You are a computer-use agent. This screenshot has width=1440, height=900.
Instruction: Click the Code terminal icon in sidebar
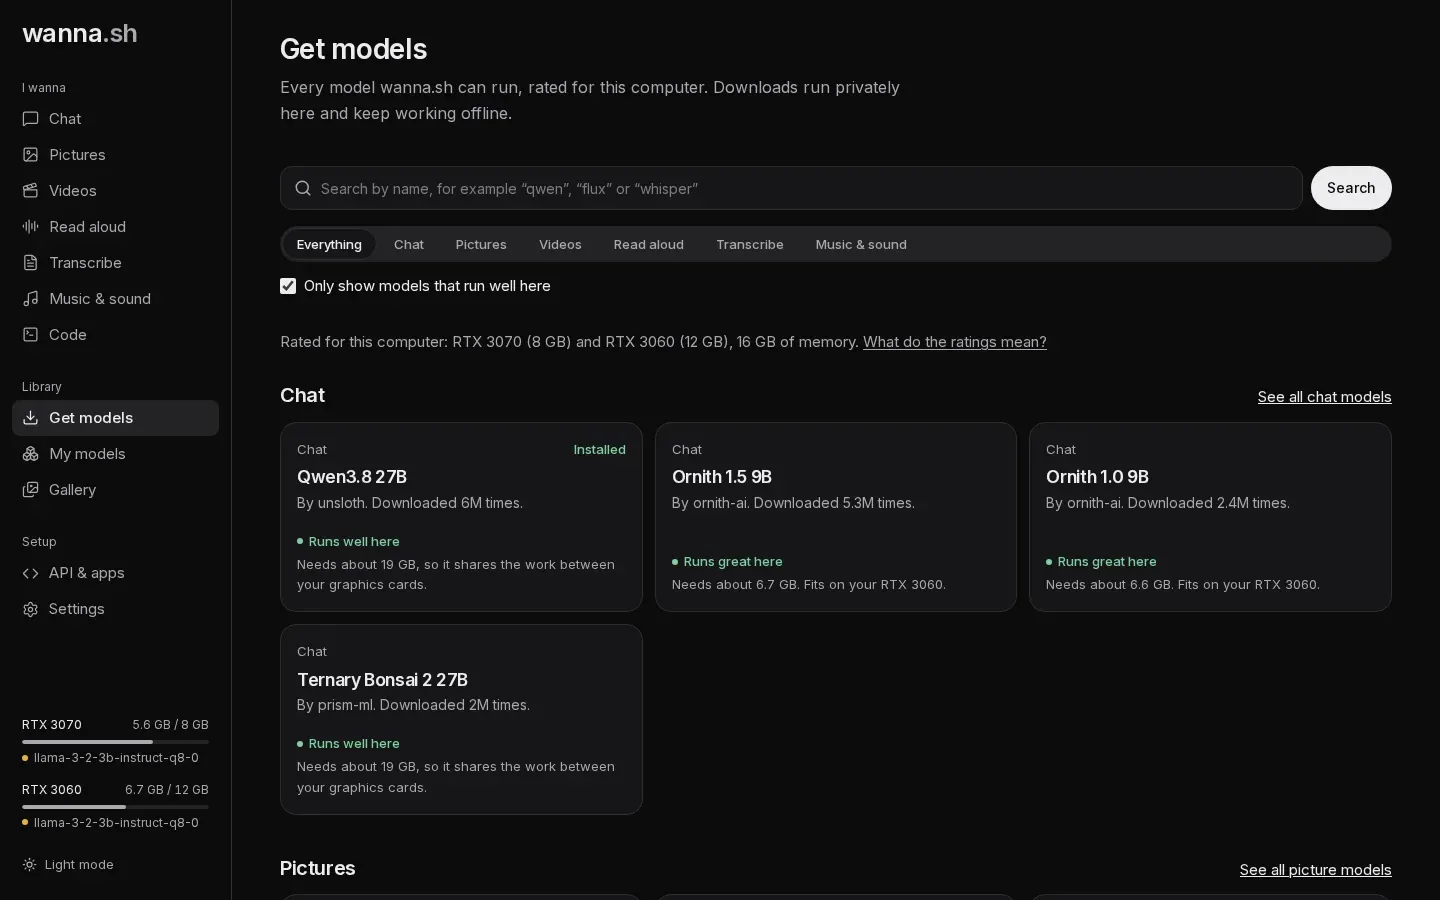[30, 335]
